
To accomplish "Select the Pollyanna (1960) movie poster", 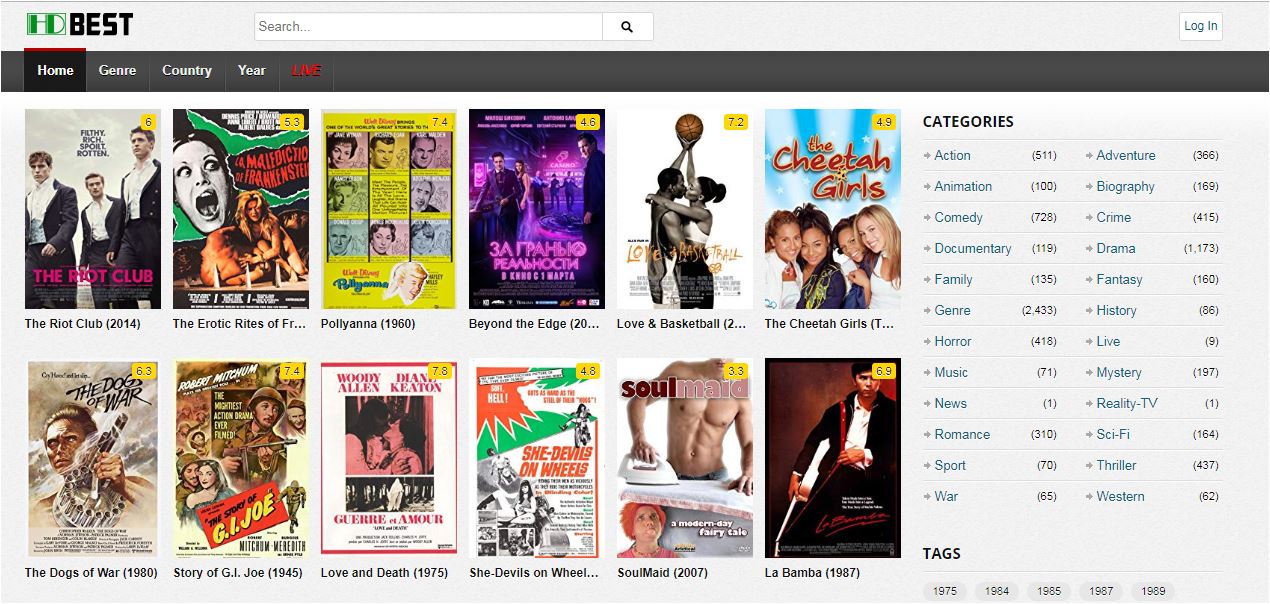I will (388, 209).
